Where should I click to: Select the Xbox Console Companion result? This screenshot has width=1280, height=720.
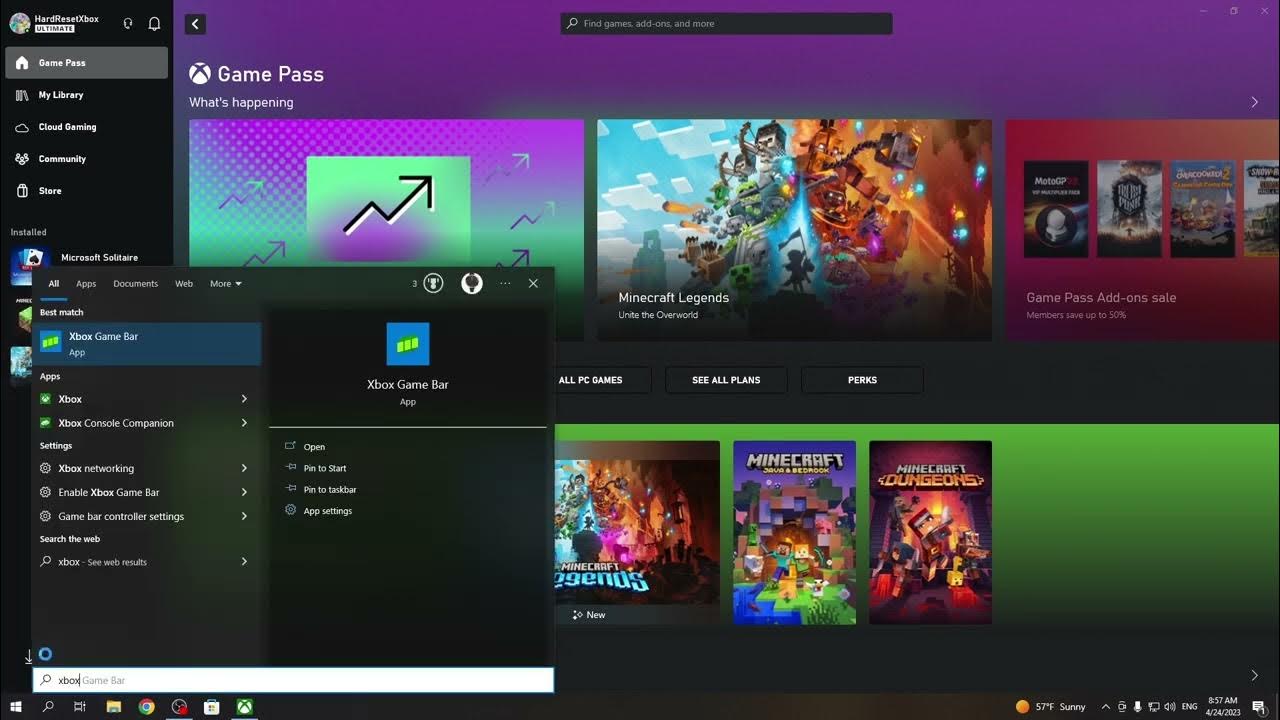point(131,423)
